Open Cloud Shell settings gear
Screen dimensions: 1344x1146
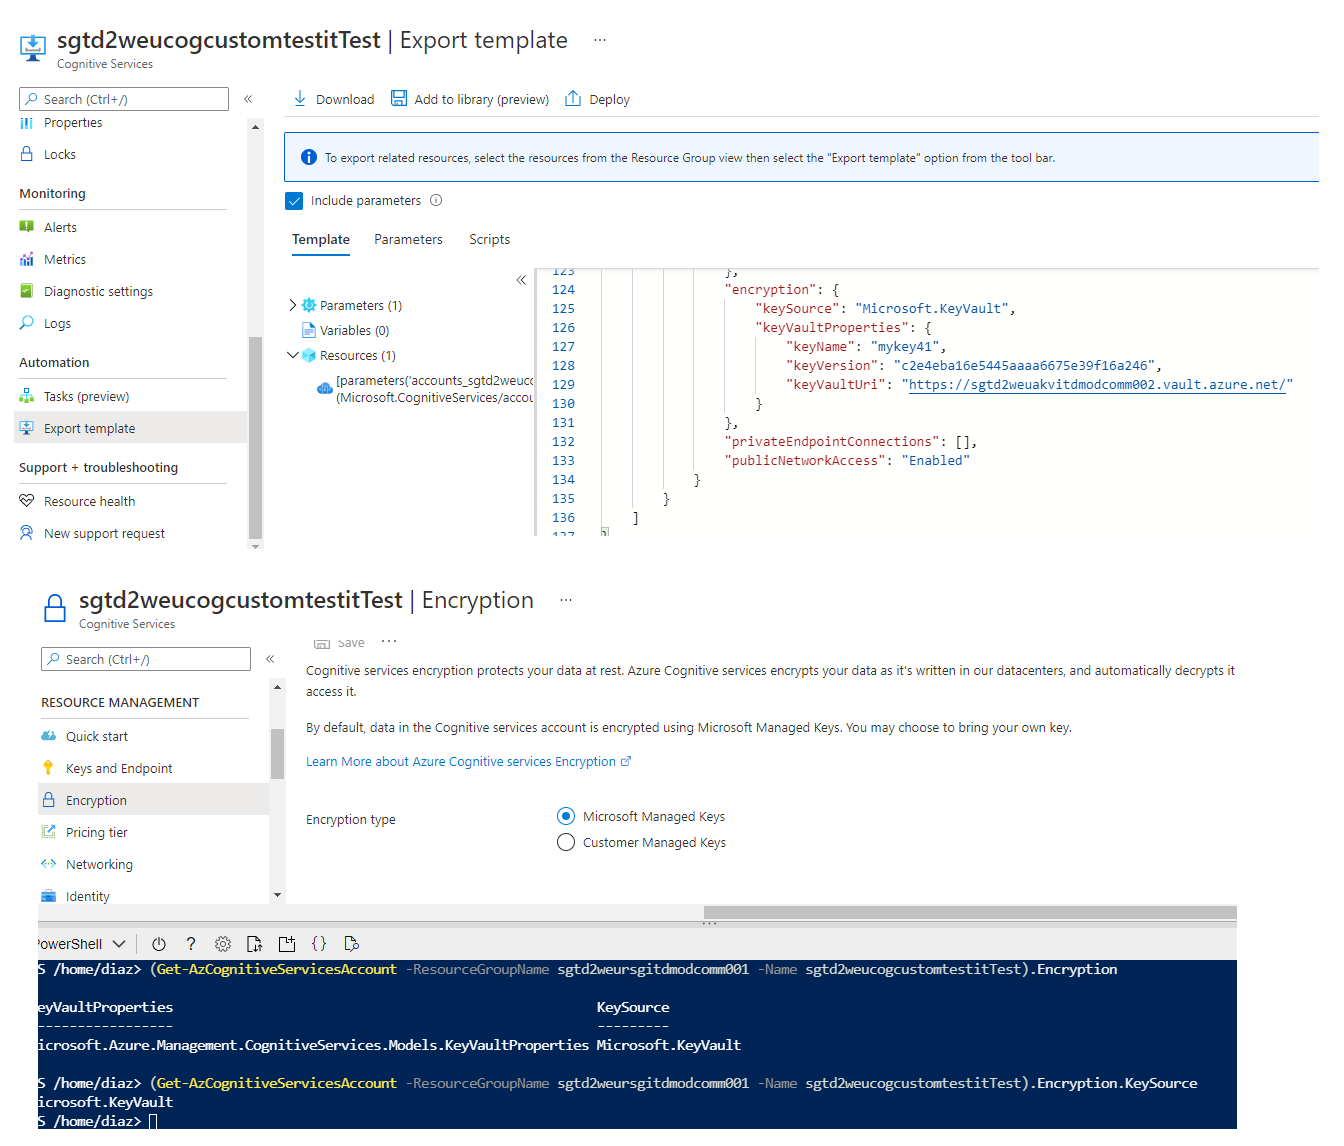[223, 943]
